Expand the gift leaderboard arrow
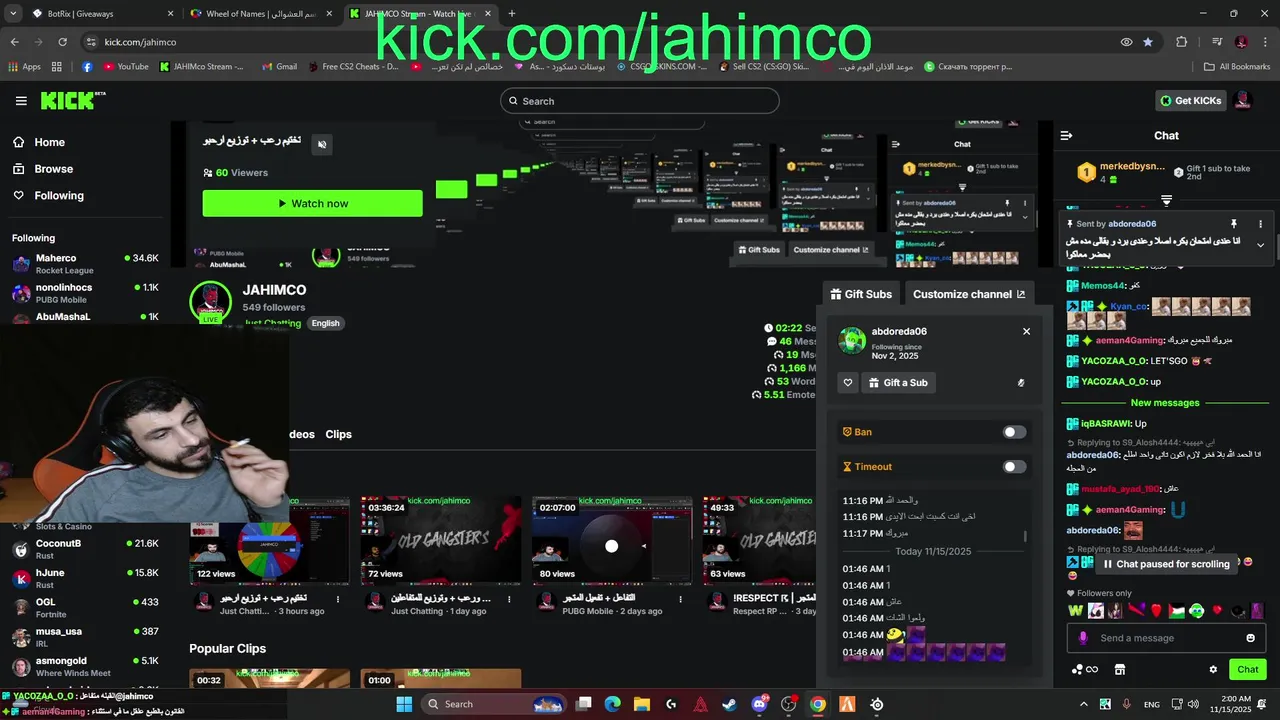This screenshot has width=1280, height=720. (1166, 201)
